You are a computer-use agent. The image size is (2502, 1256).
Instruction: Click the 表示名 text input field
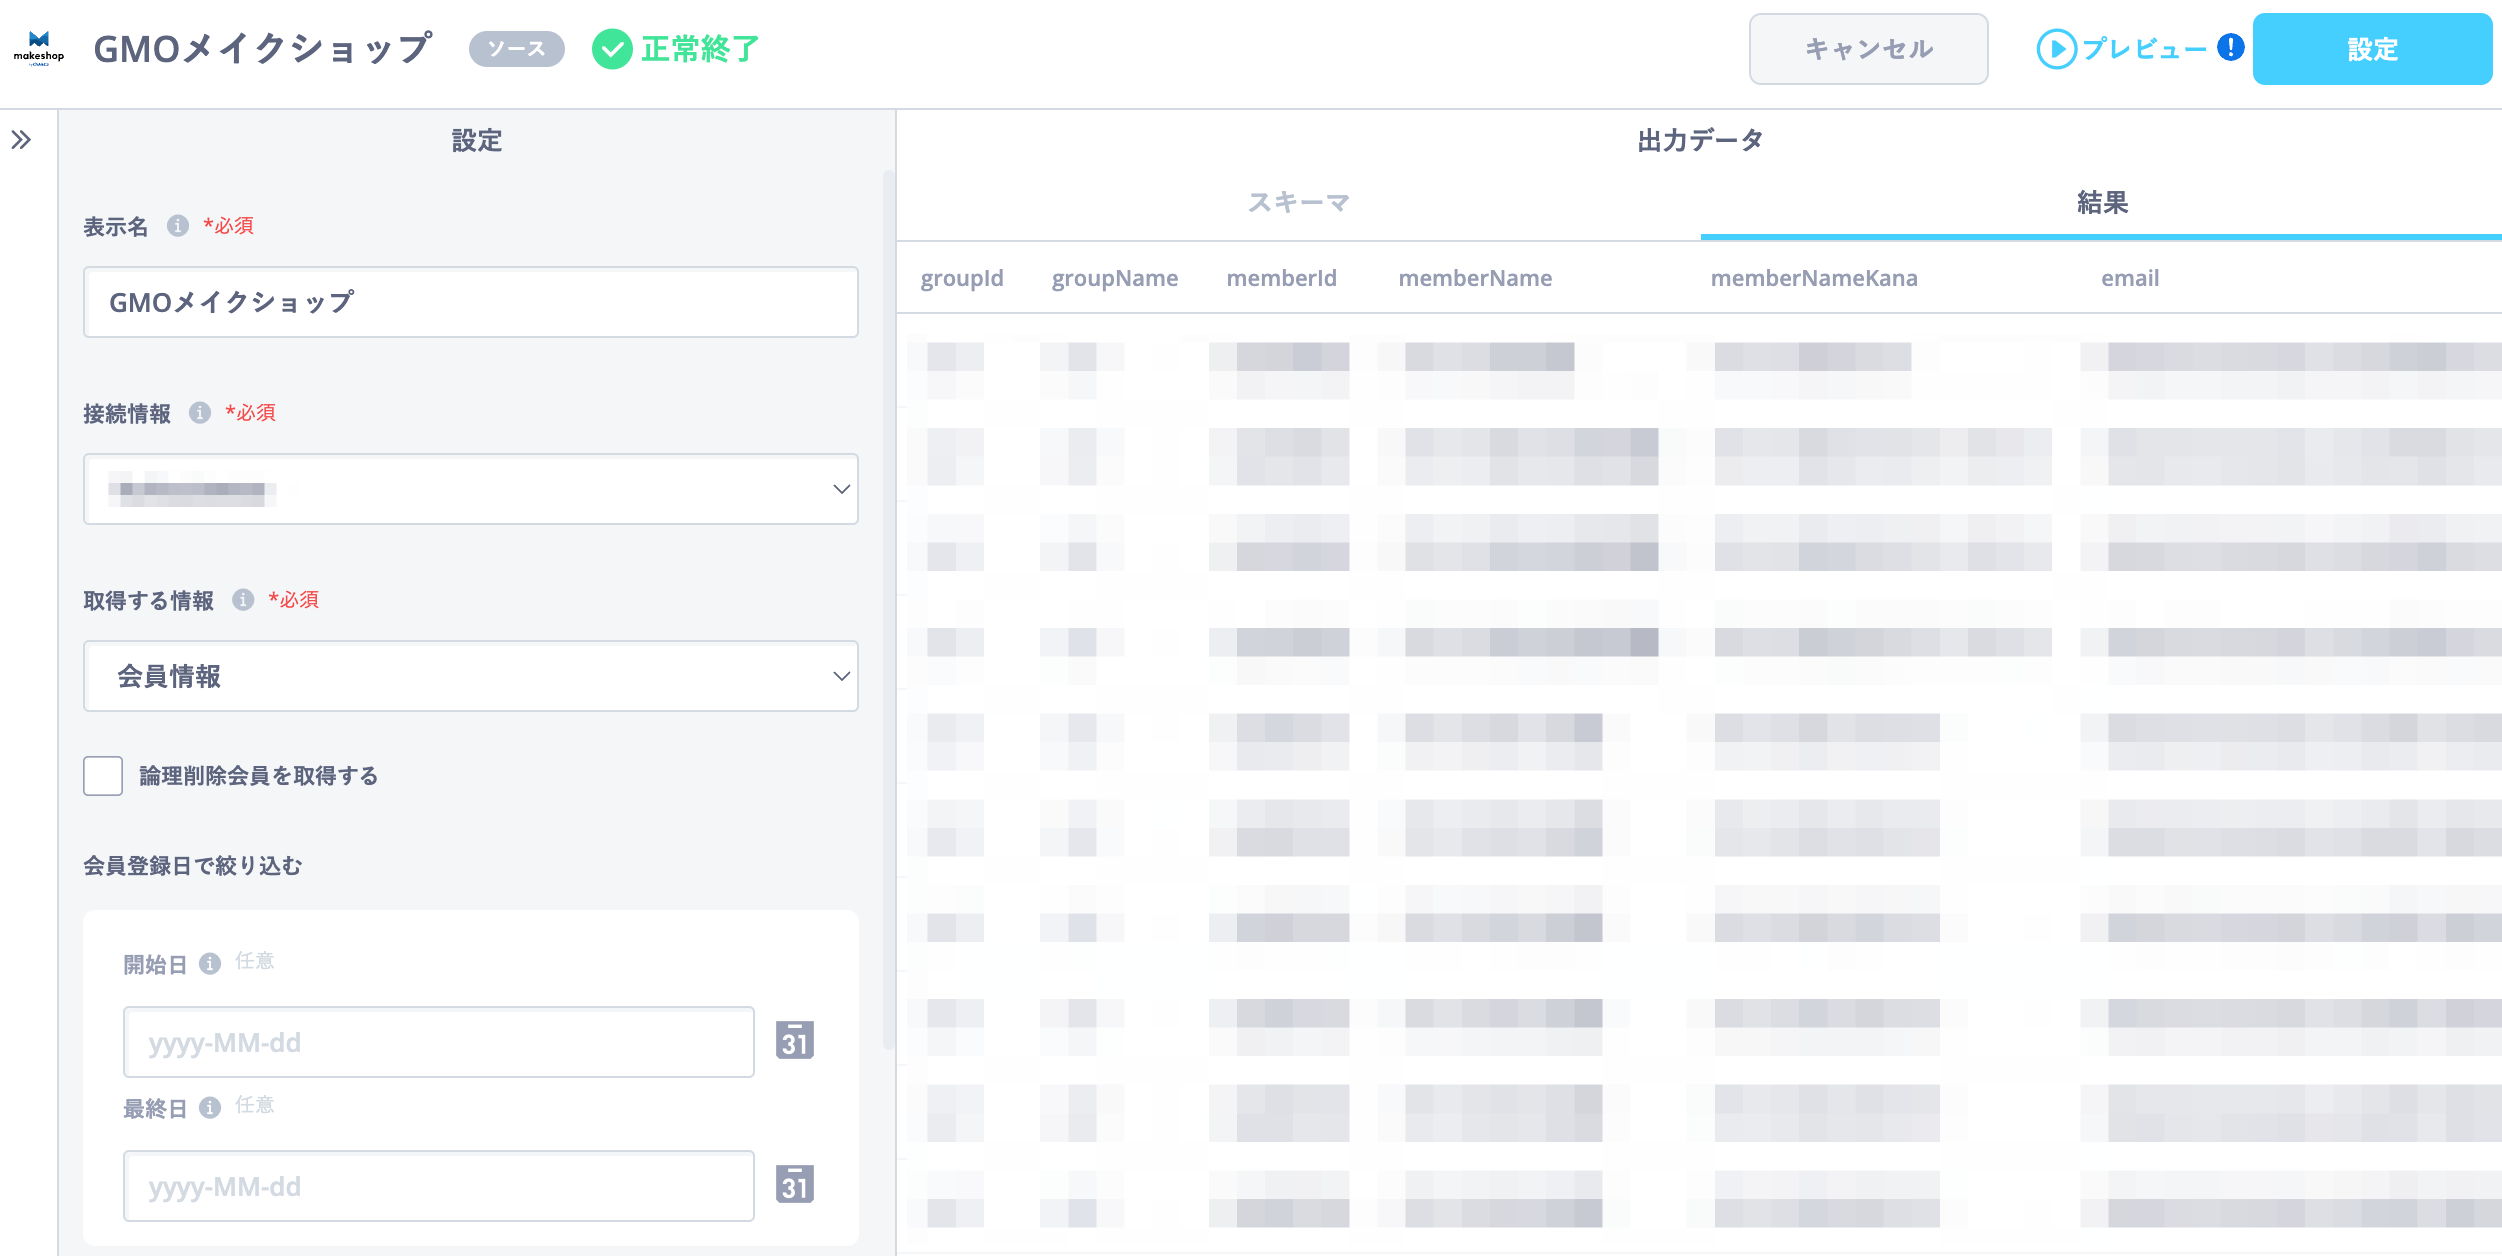click(x=471, y=302)
